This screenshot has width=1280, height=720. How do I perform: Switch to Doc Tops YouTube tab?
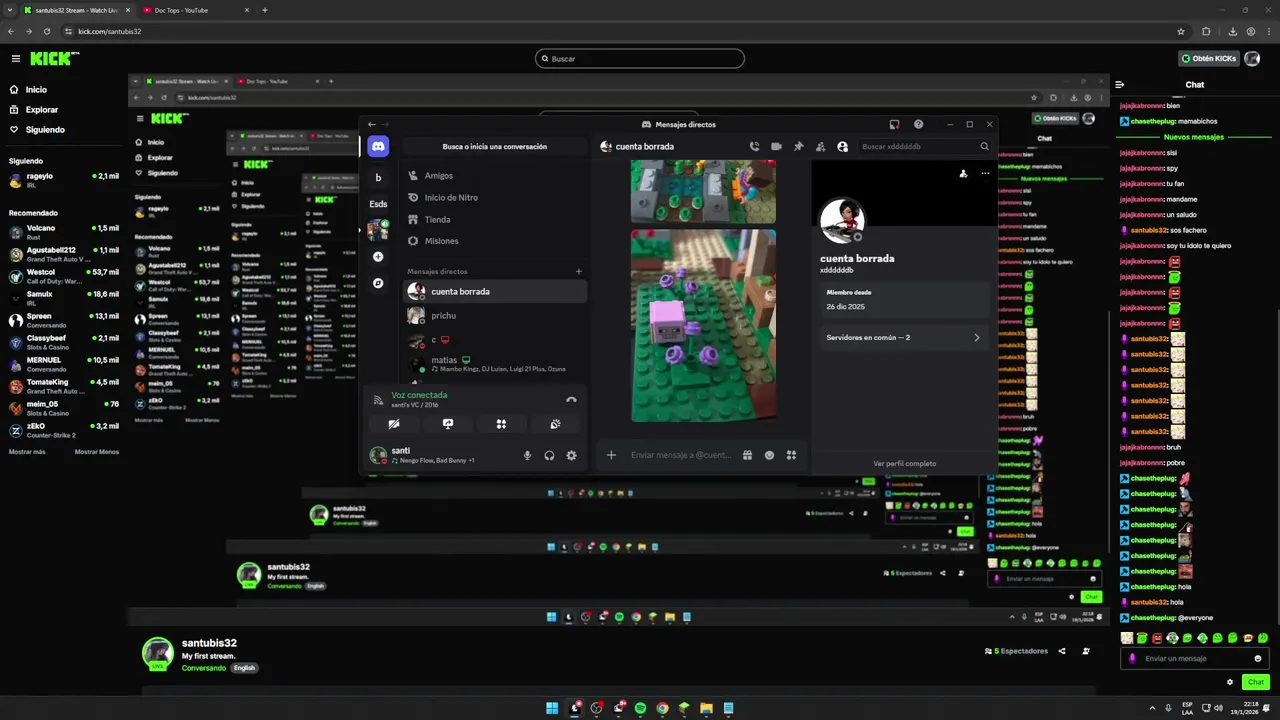click(x=195, y=10)
